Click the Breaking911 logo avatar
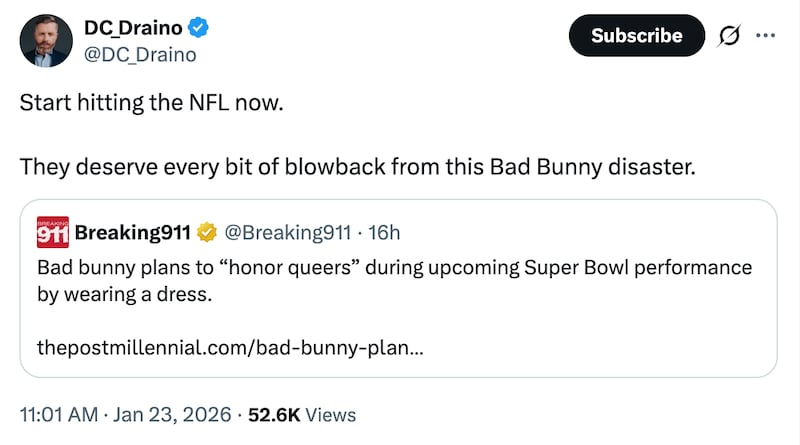This screenshot has width=800, height=445. tap(51, 232)
